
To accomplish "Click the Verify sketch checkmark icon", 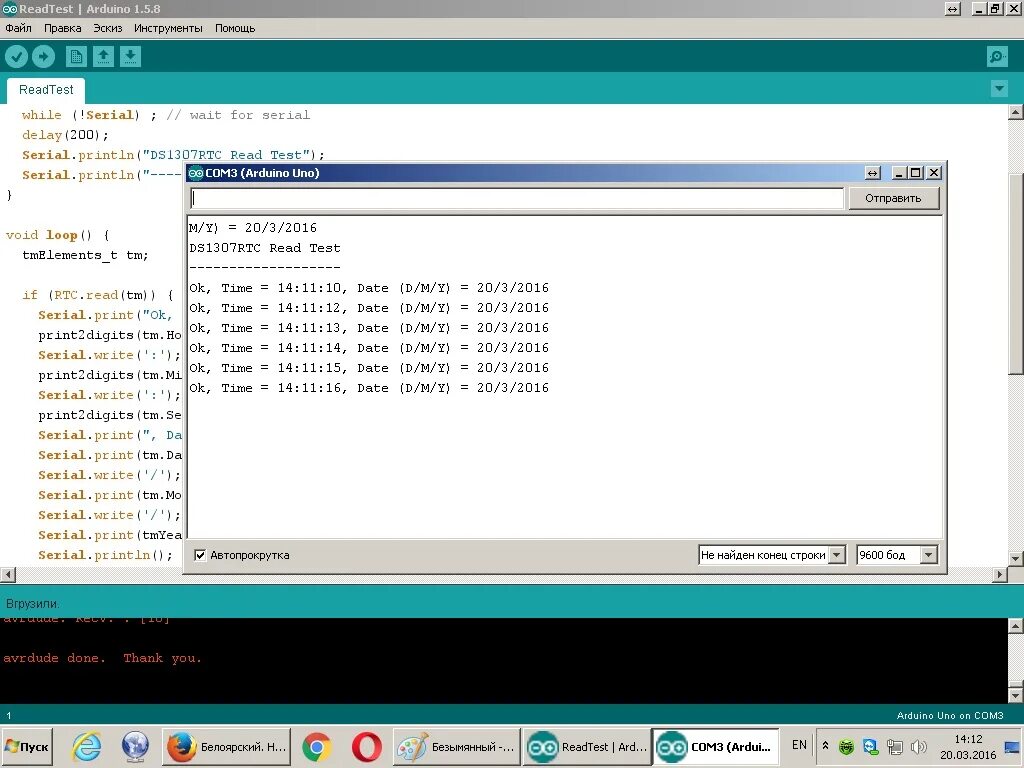I will click(x=16, y=57).
